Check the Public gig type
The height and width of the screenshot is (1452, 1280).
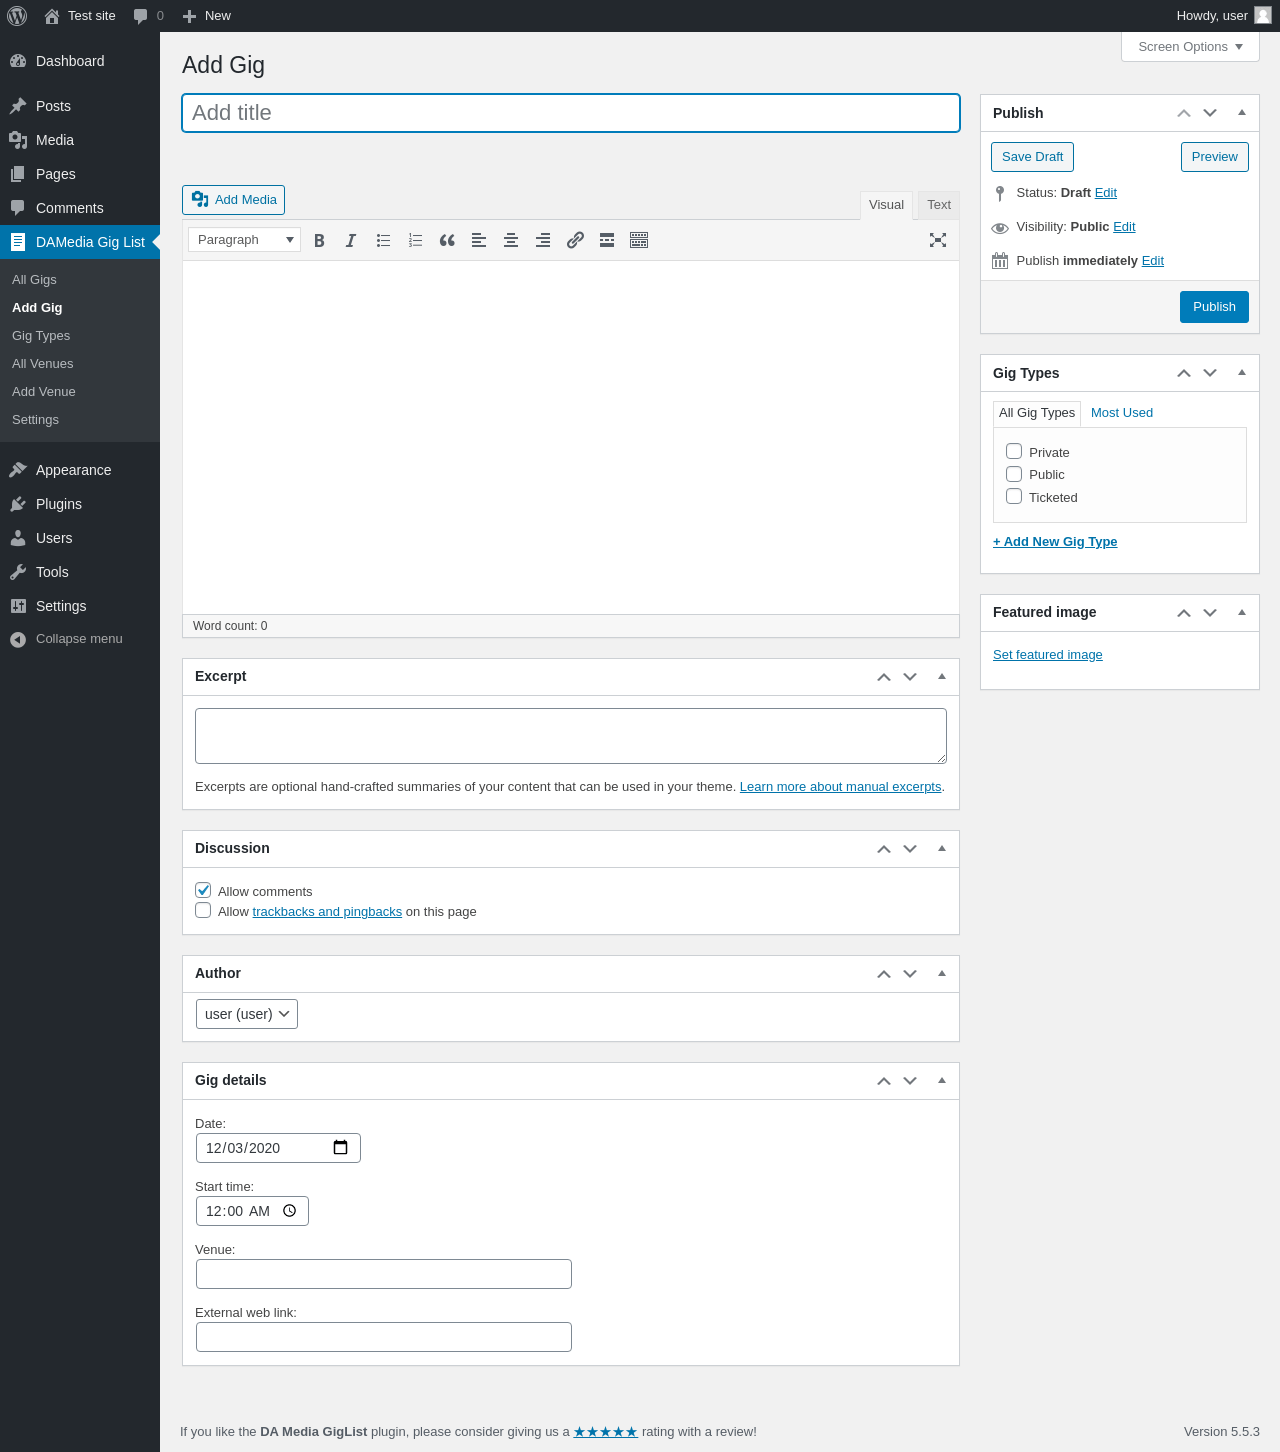click(1014, 474)
